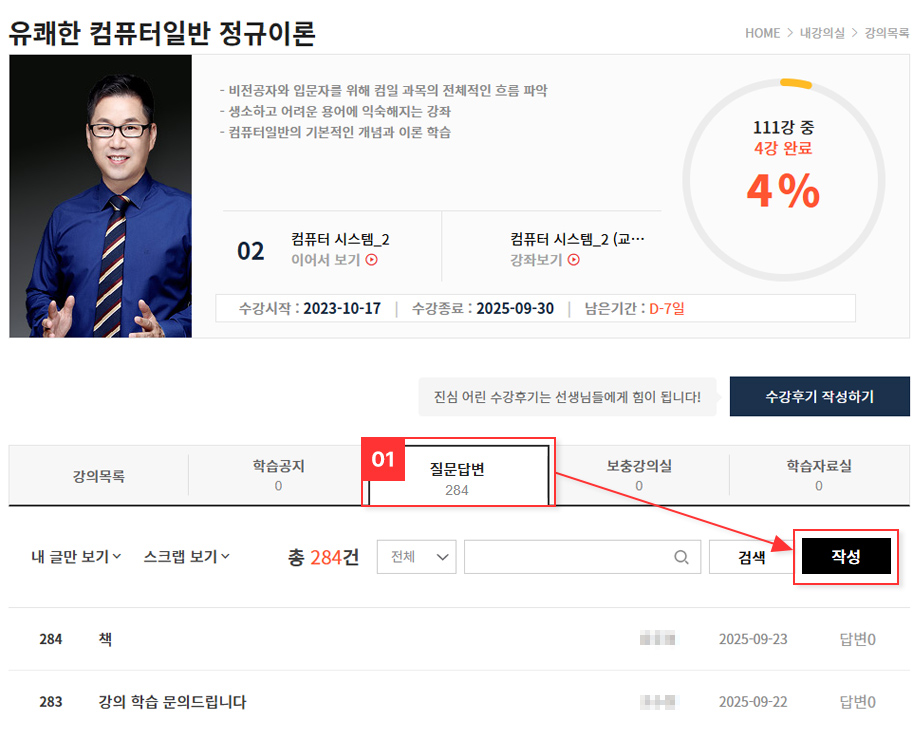
Task: Click the play icon beside 강좌보기
Action: click(x=574, y=260)
